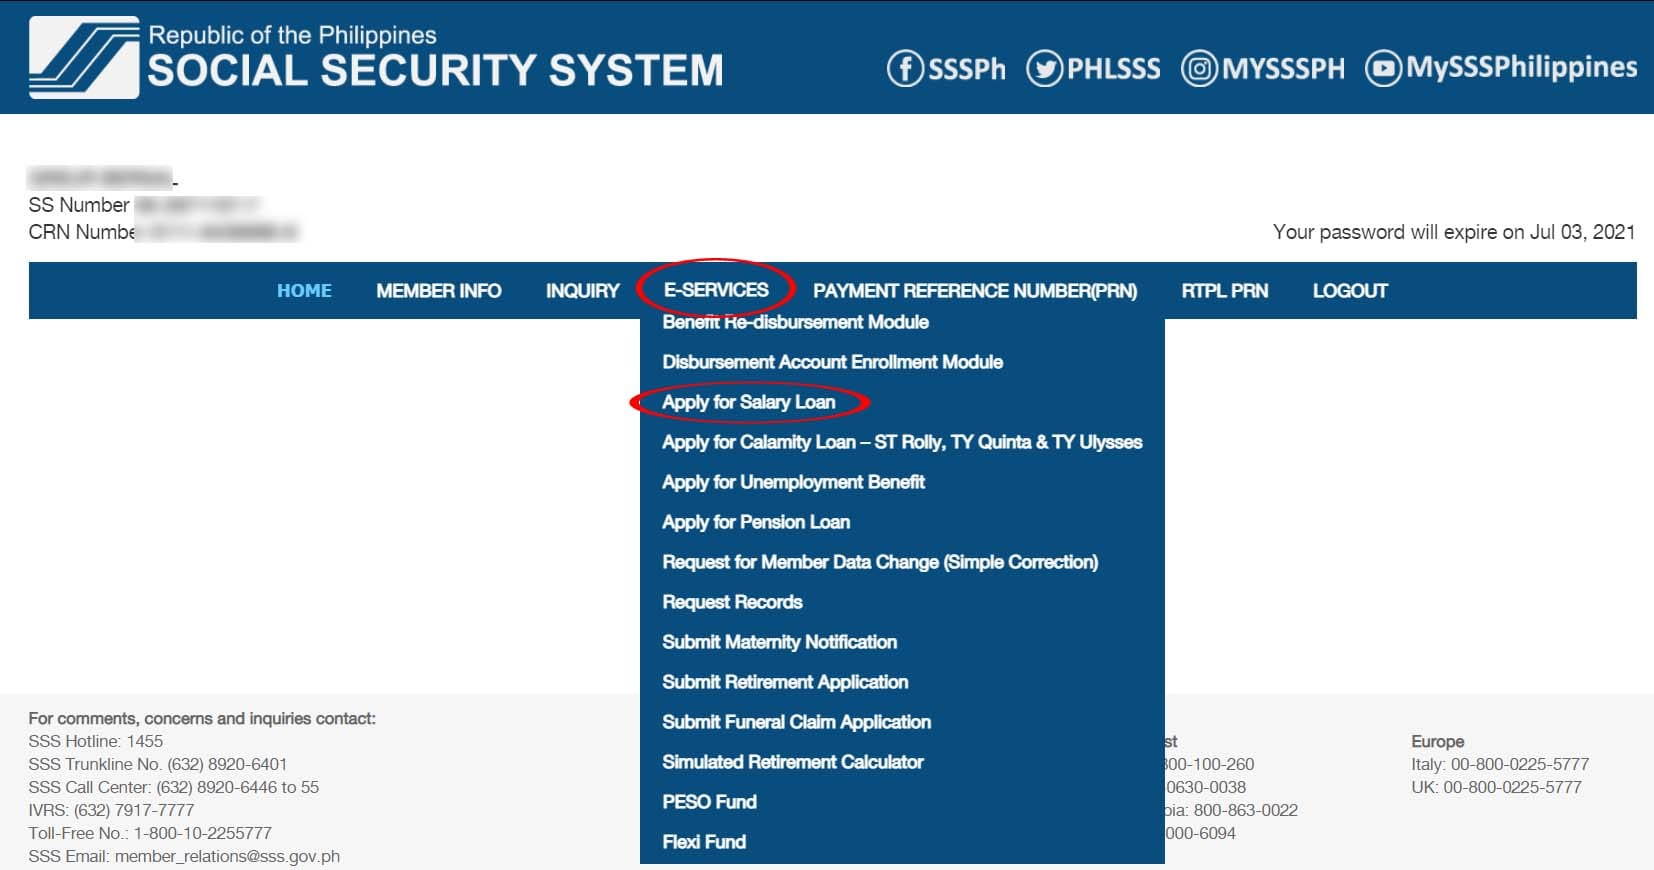Open Request for Member Data Change
This screenshot has width=1654, height=870.
(x=880, y=562)
